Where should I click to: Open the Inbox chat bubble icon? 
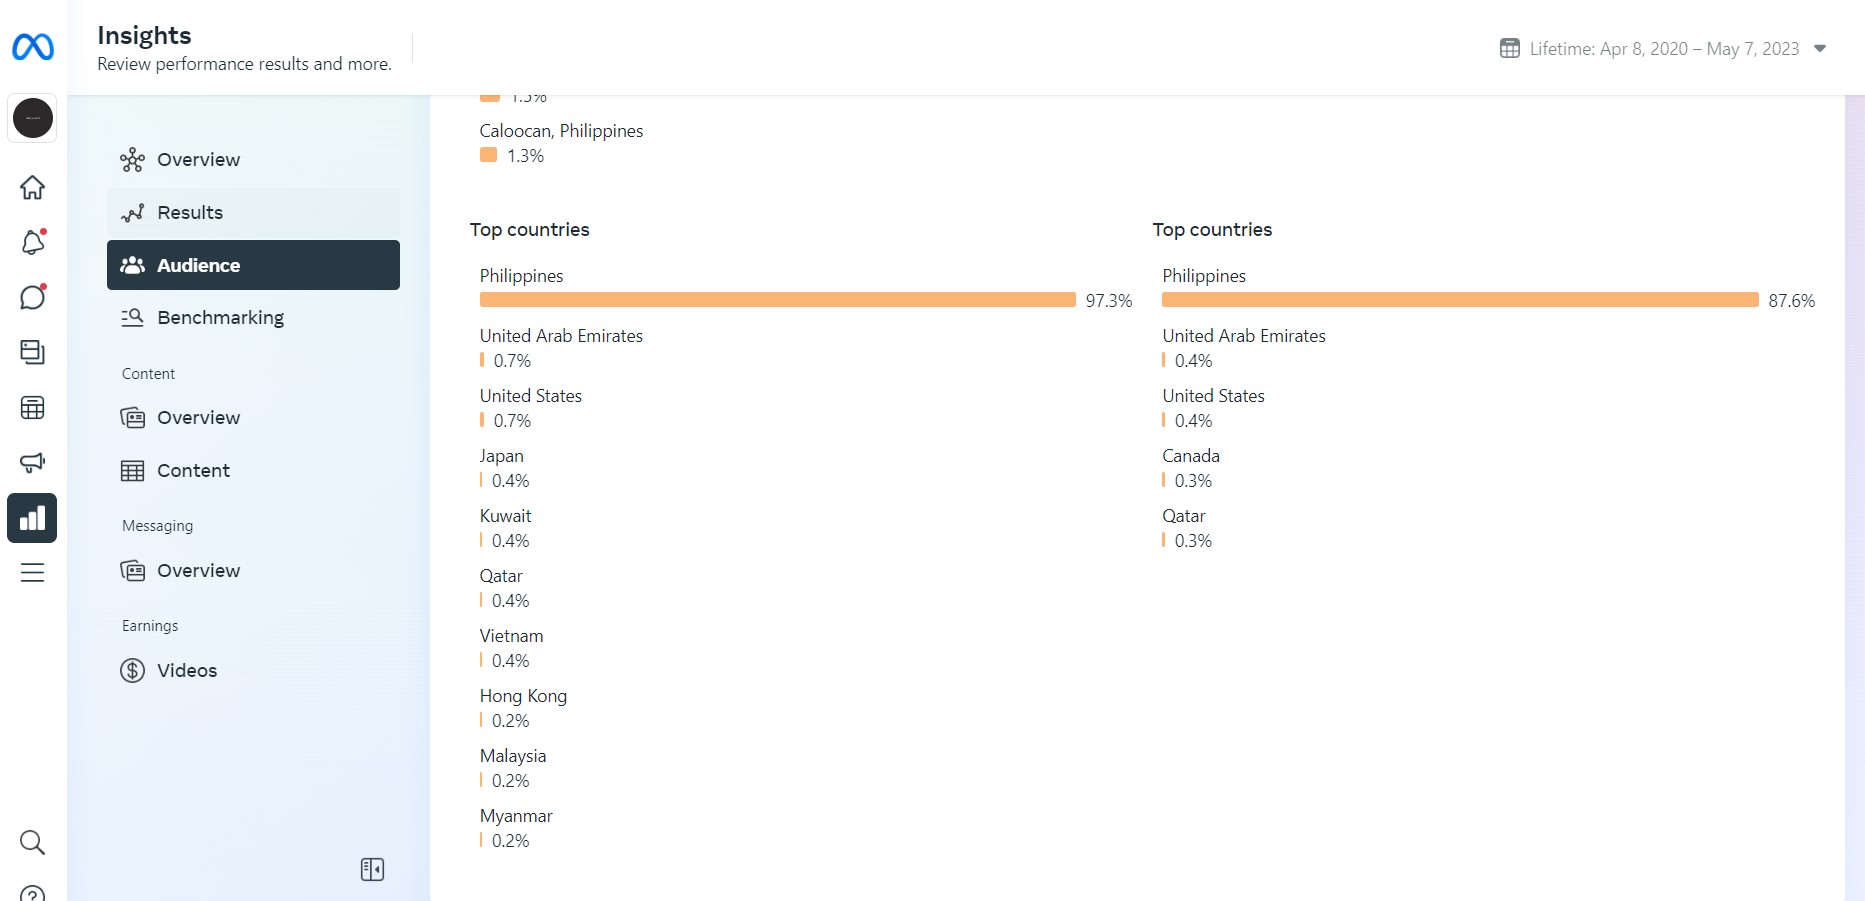[33, 298]
